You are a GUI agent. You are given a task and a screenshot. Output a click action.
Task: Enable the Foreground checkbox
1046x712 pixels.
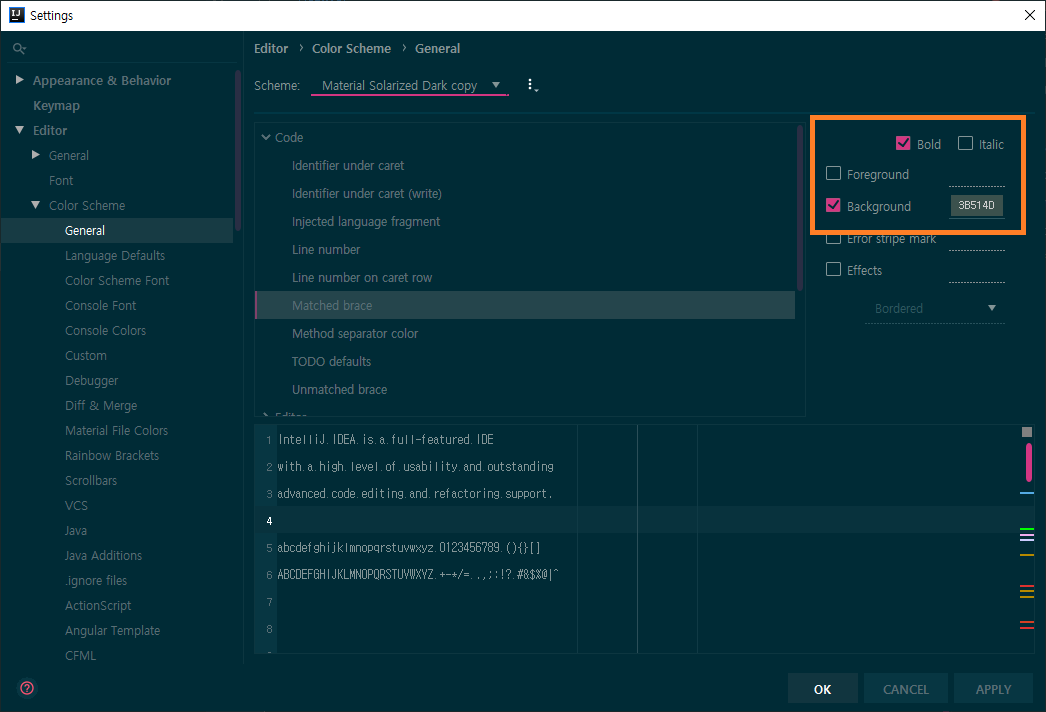[833, 173]
